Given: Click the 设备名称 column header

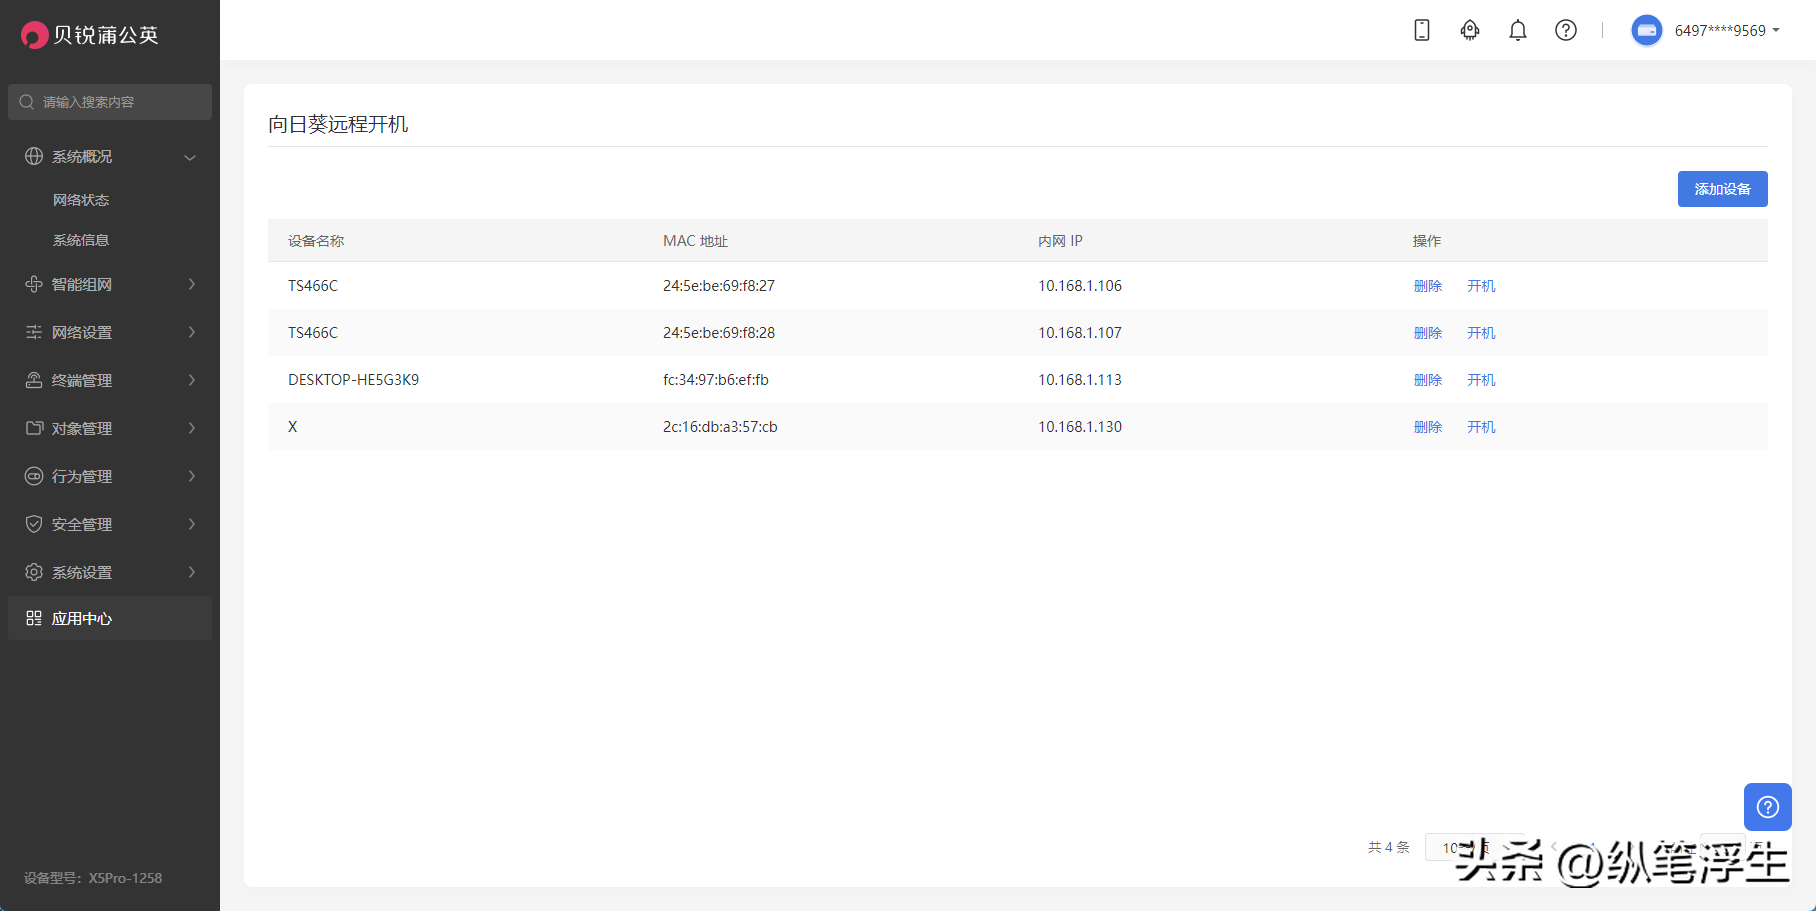Looking at the screenshot, I should (316, 241).
